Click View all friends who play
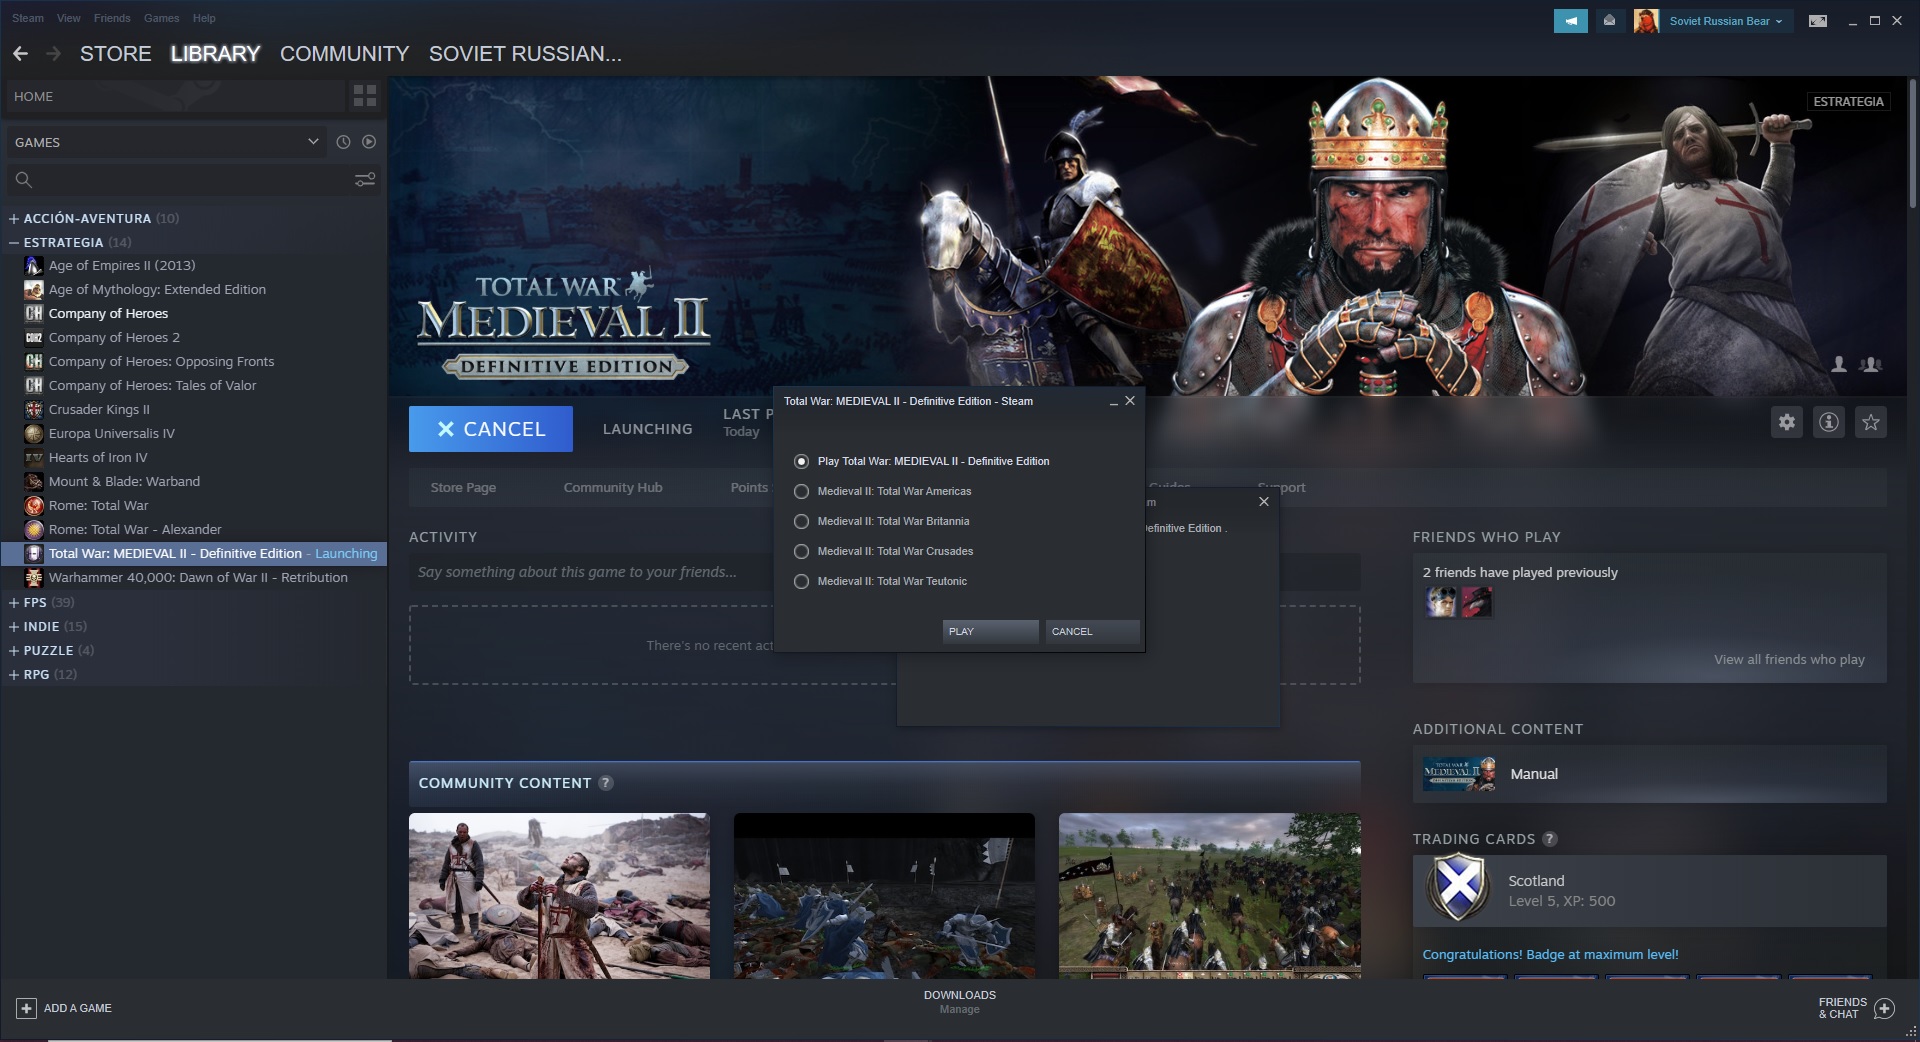This screenshot has height=1042, width=1920. (x=1789, y=659)
